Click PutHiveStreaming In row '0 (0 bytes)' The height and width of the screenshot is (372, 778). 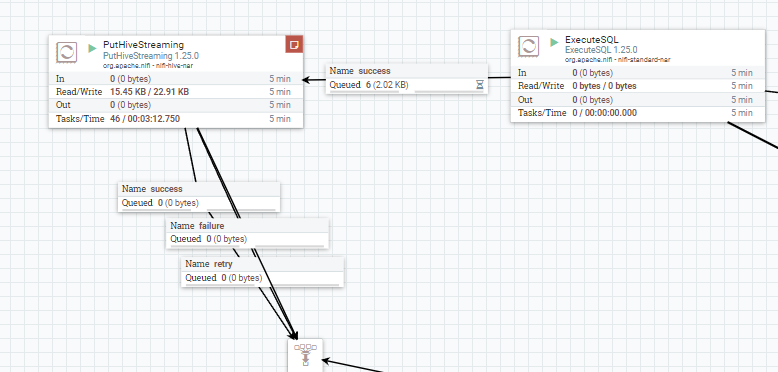click(x=130, y=79)
